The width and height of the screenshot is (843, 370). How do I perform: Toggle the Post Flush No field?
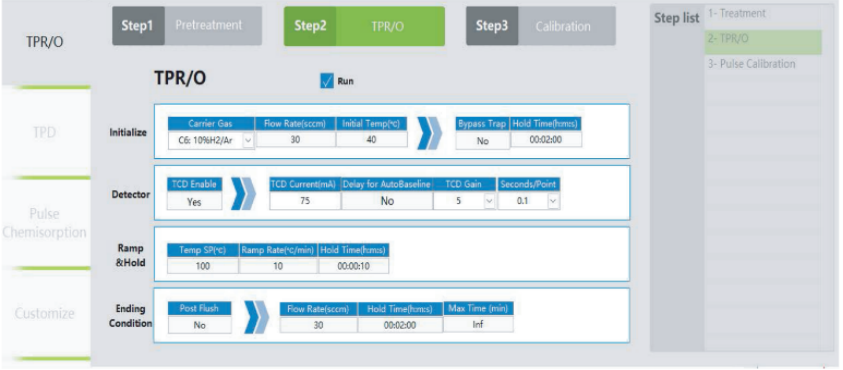coord(199,324)
